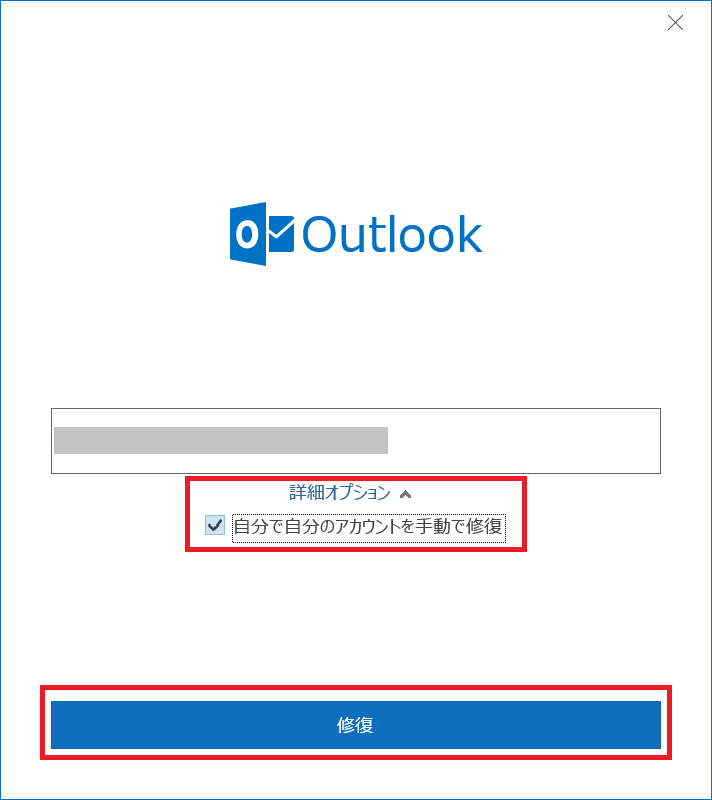Image resolution: width=712 pixels, height=800 pixels.
Task: Close the Outlook account repair dialog
Action: point(675,22)
